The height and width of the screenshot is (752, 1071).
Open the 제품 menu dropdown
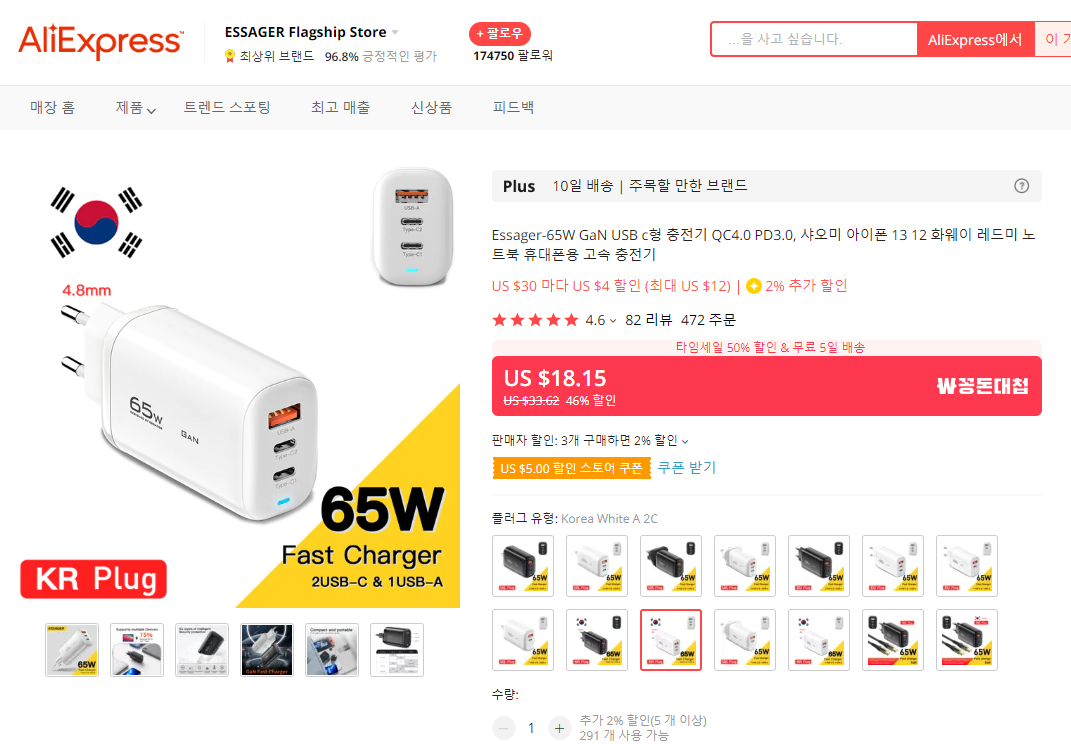click(x=135, y=107)
